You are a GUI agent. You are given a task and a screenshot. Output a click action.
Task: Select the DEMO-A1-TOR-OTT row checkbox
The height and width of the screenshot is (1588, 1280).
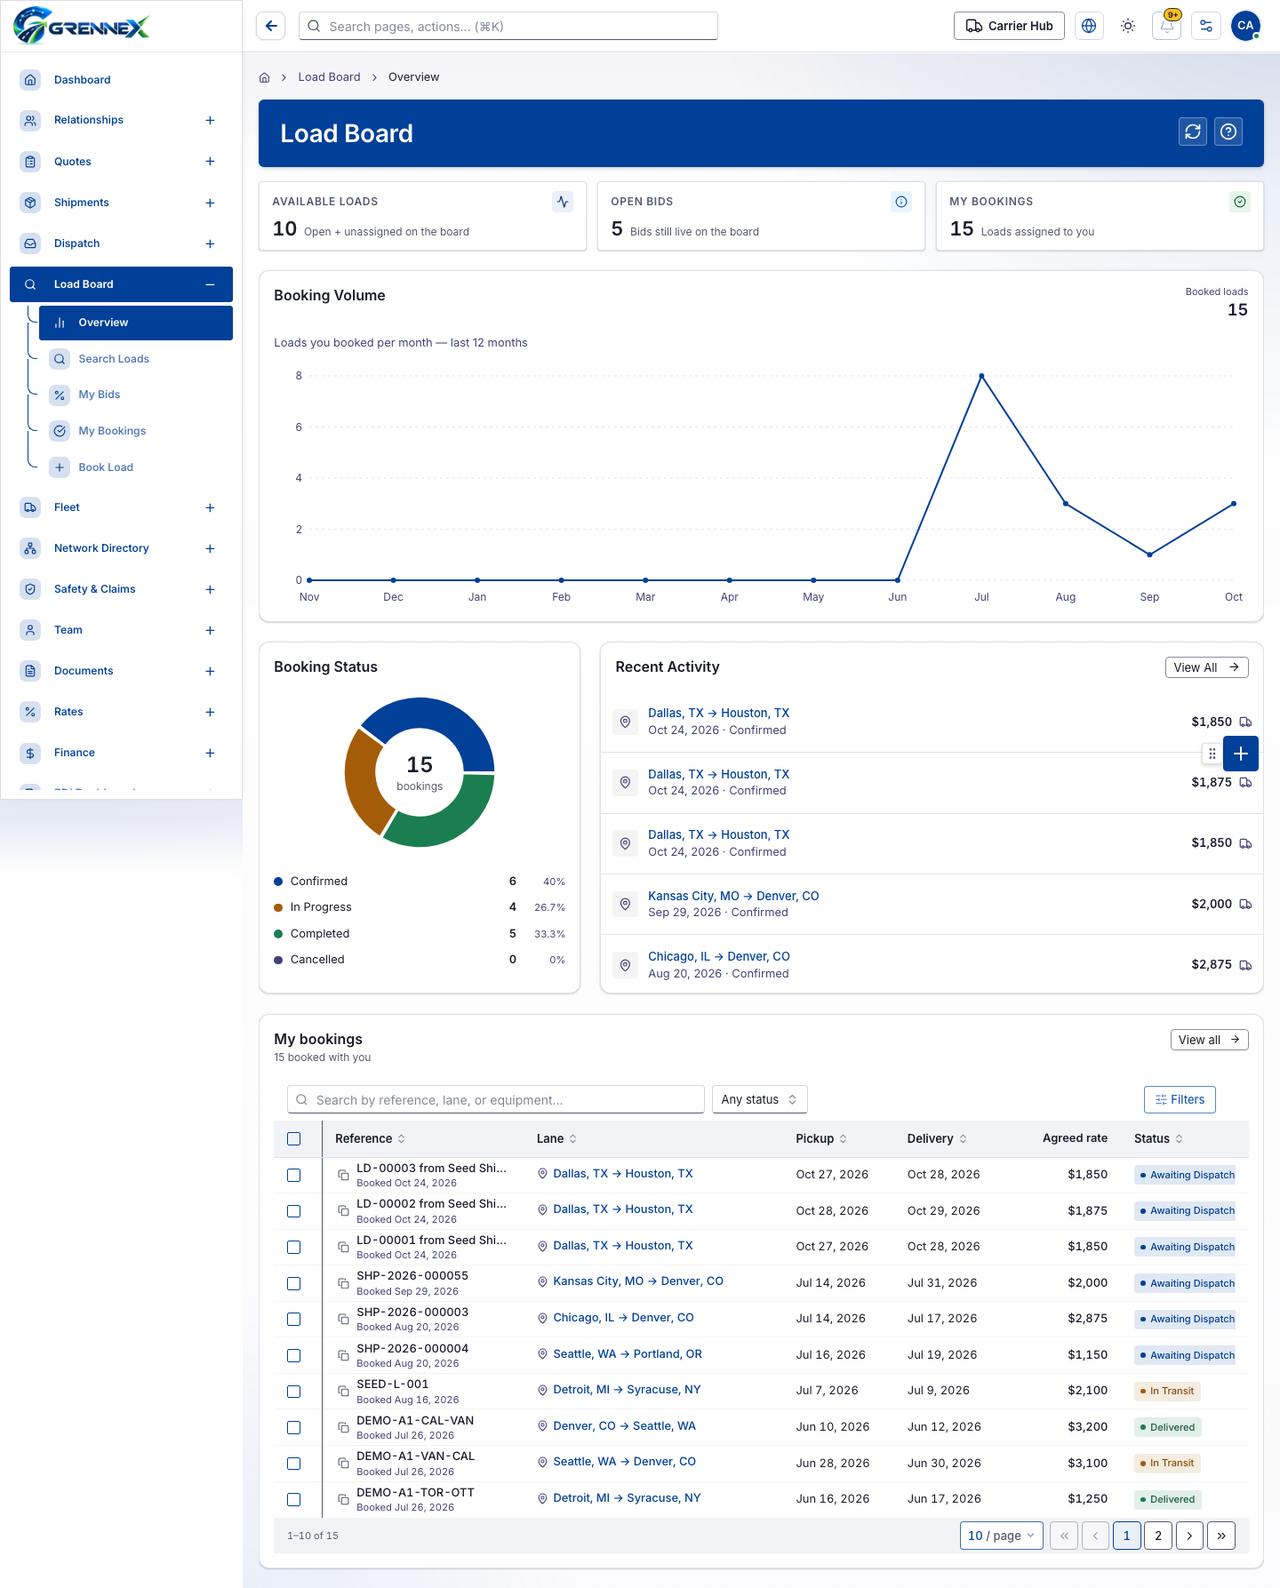click(294, 1499)
